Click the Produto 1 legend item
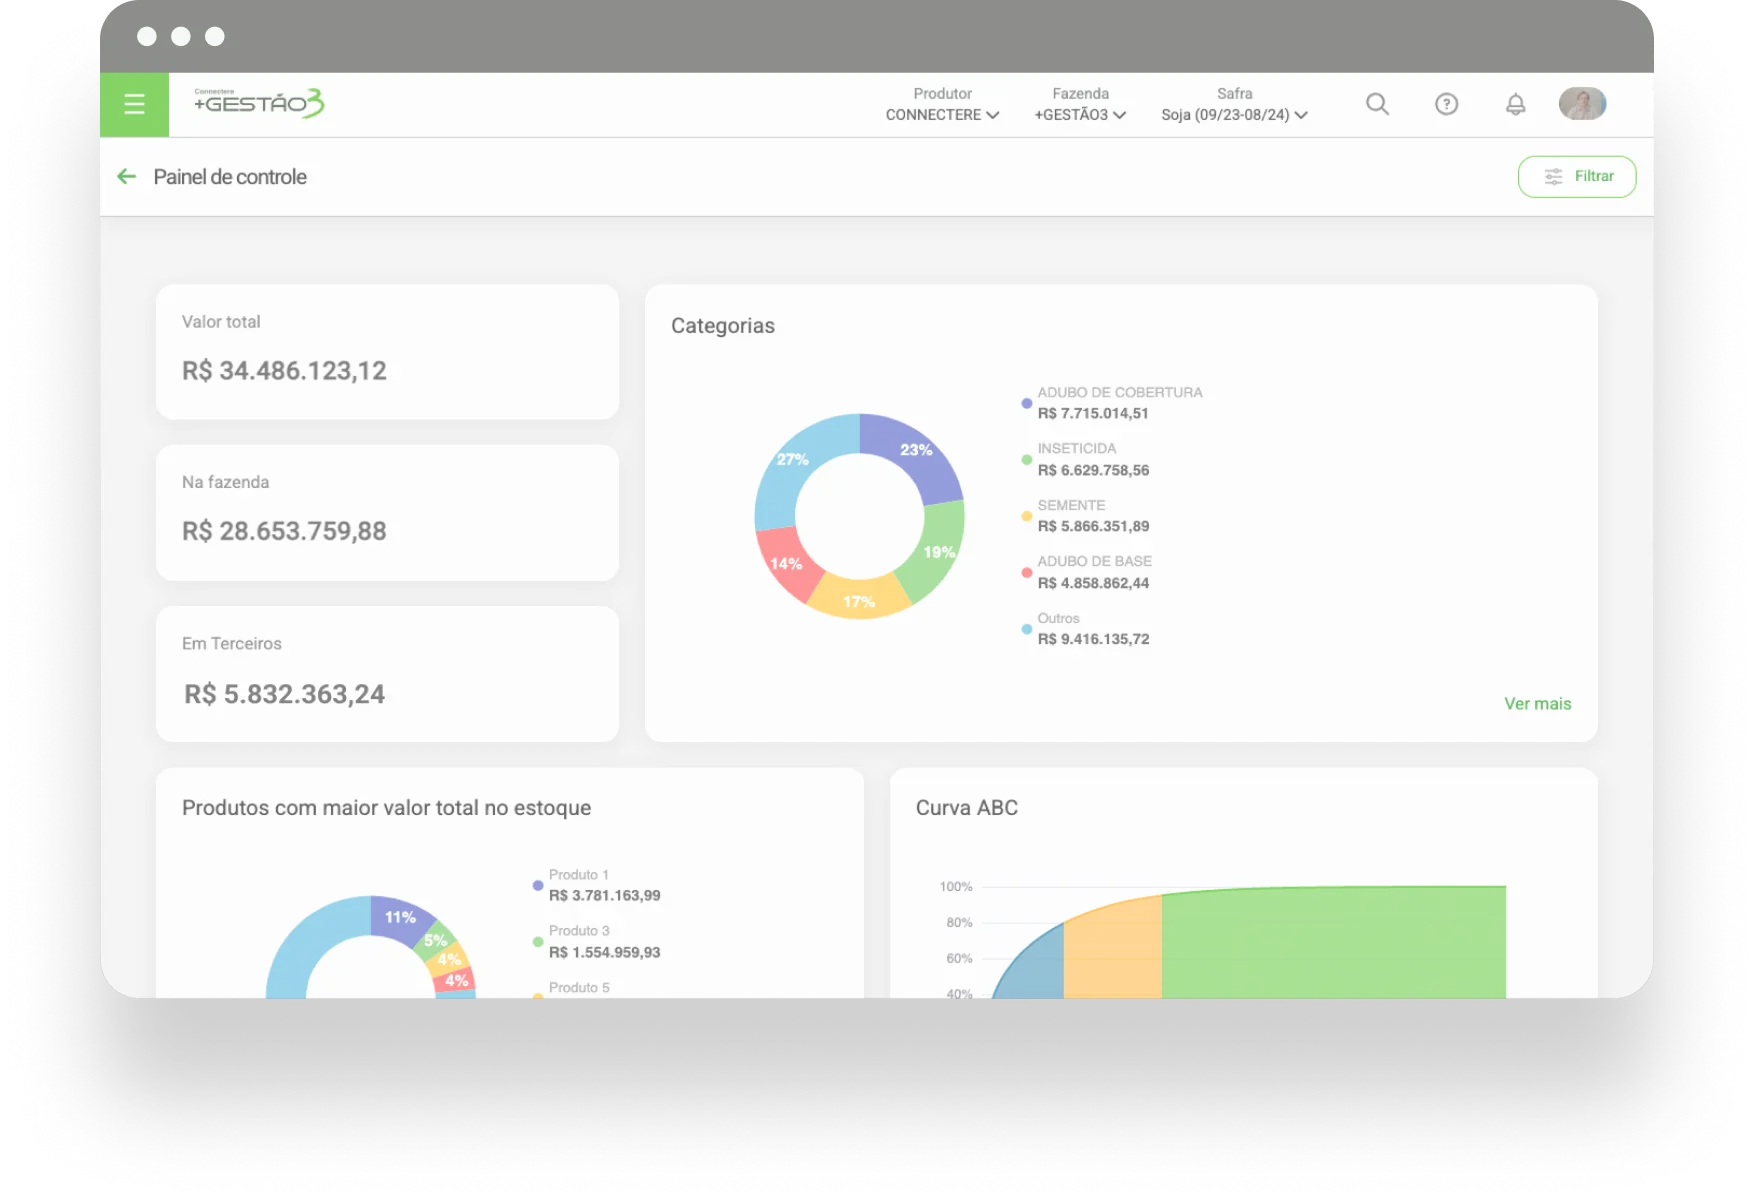The image size is (1754, 1199). click(x=603, y=885)
